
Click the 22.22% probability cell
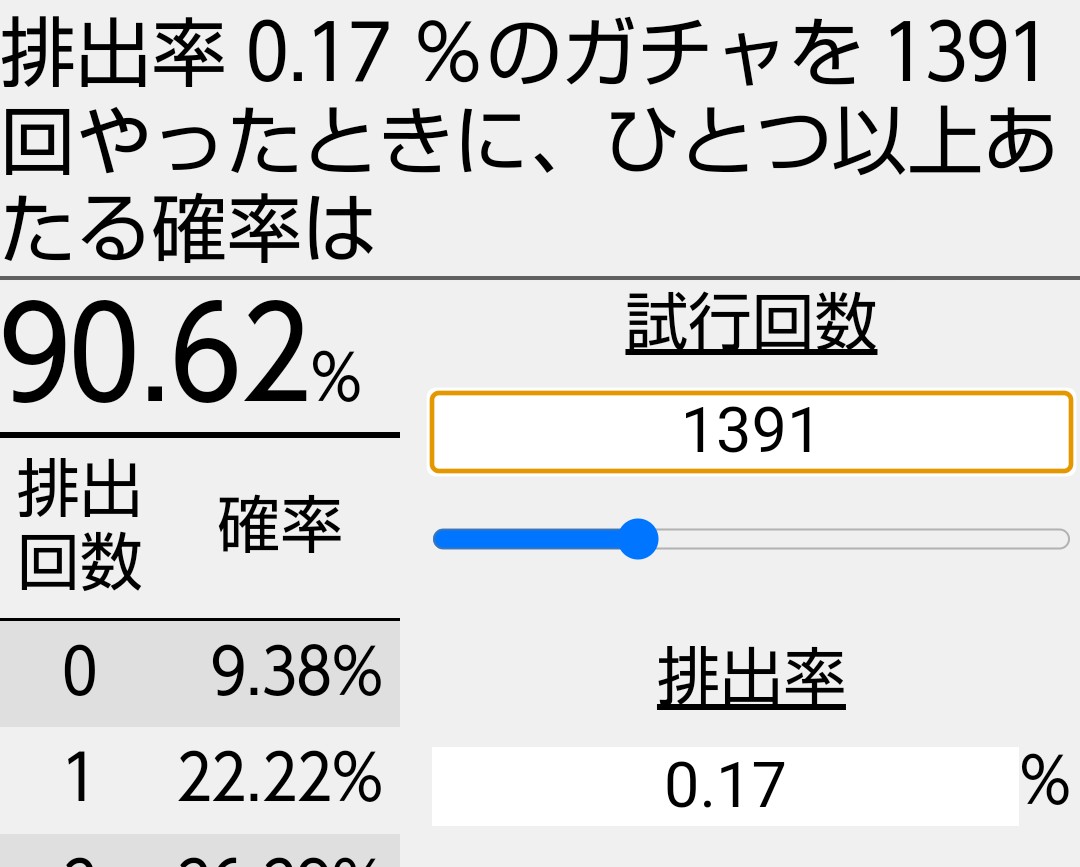pyautogui.click(x=280, y=778)
